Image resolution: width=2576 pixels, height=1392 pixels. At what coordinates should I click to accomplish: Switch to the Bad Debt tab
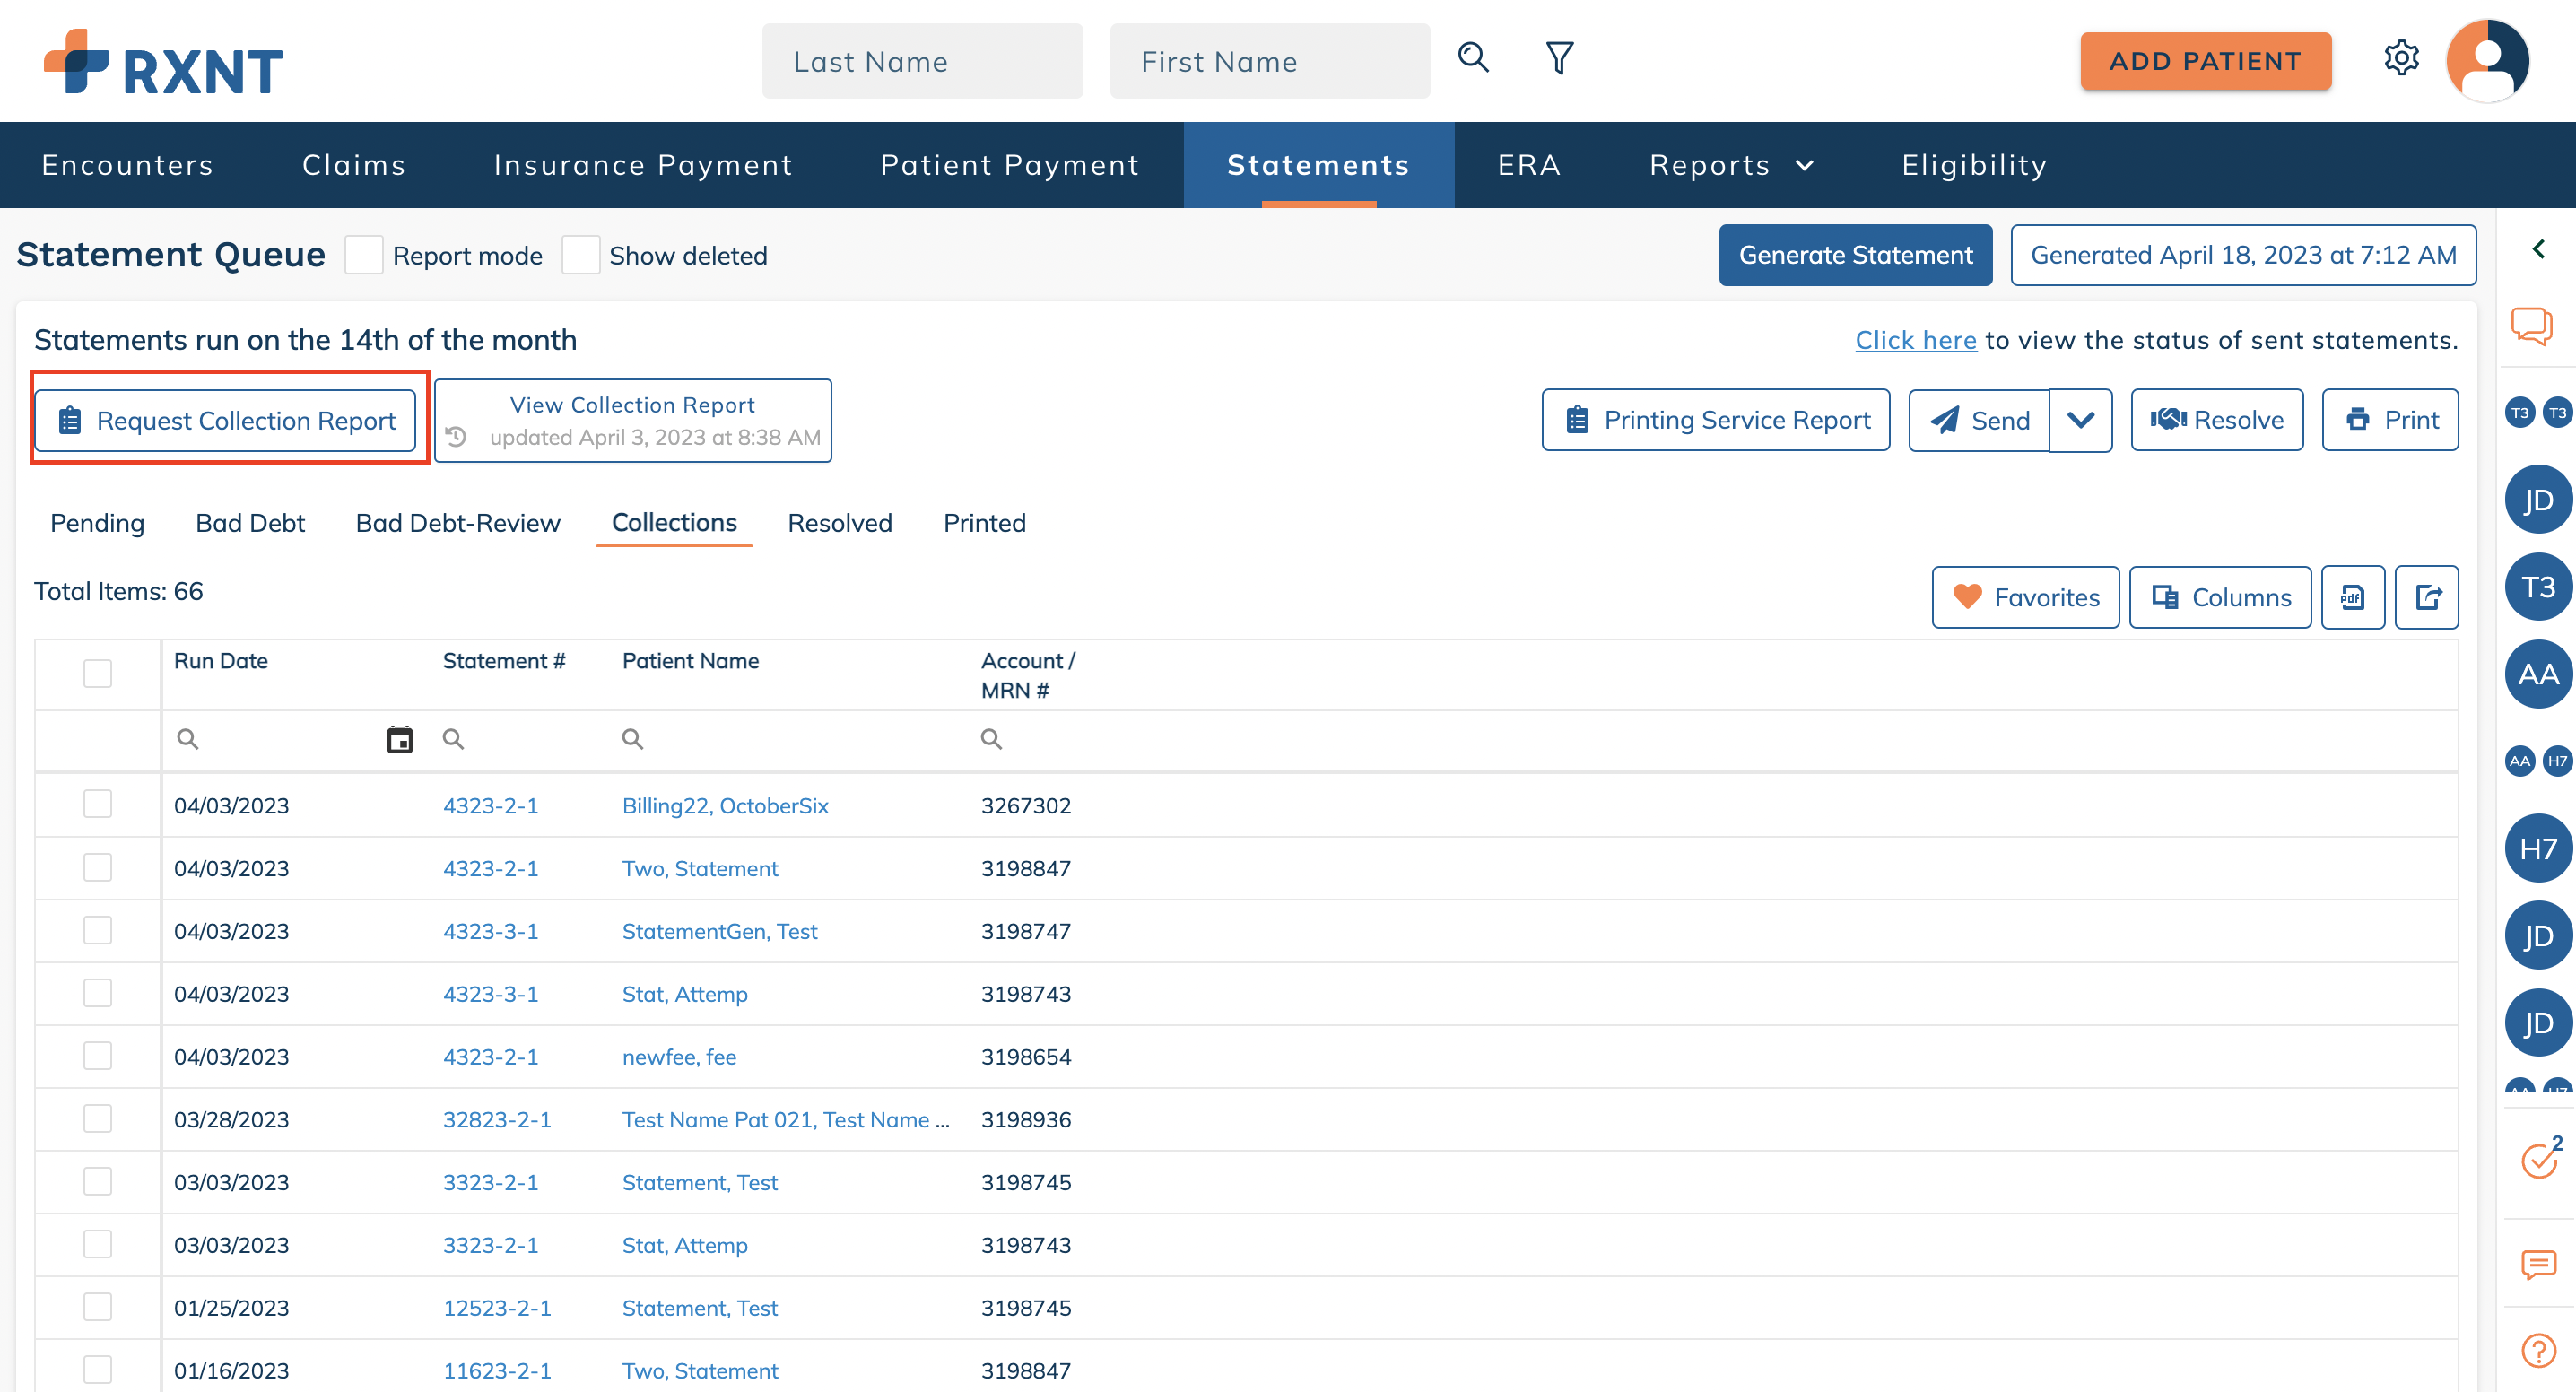pyautogui.click(x=249, y=522)
